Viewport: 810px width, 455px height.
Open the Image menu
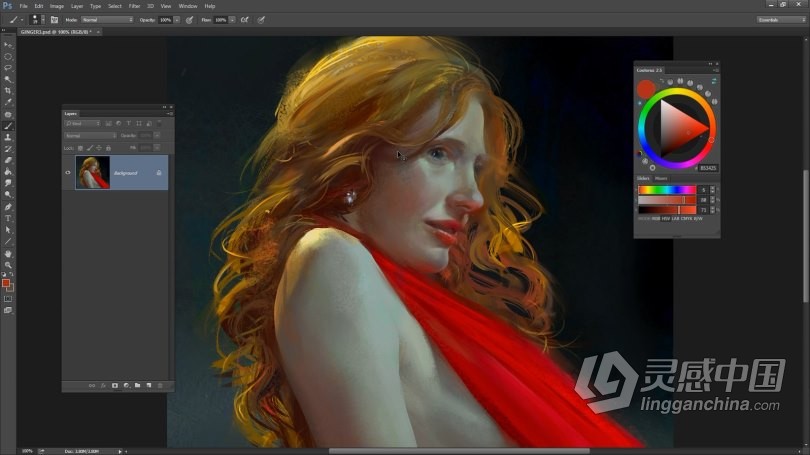click(x=57, y=6)
